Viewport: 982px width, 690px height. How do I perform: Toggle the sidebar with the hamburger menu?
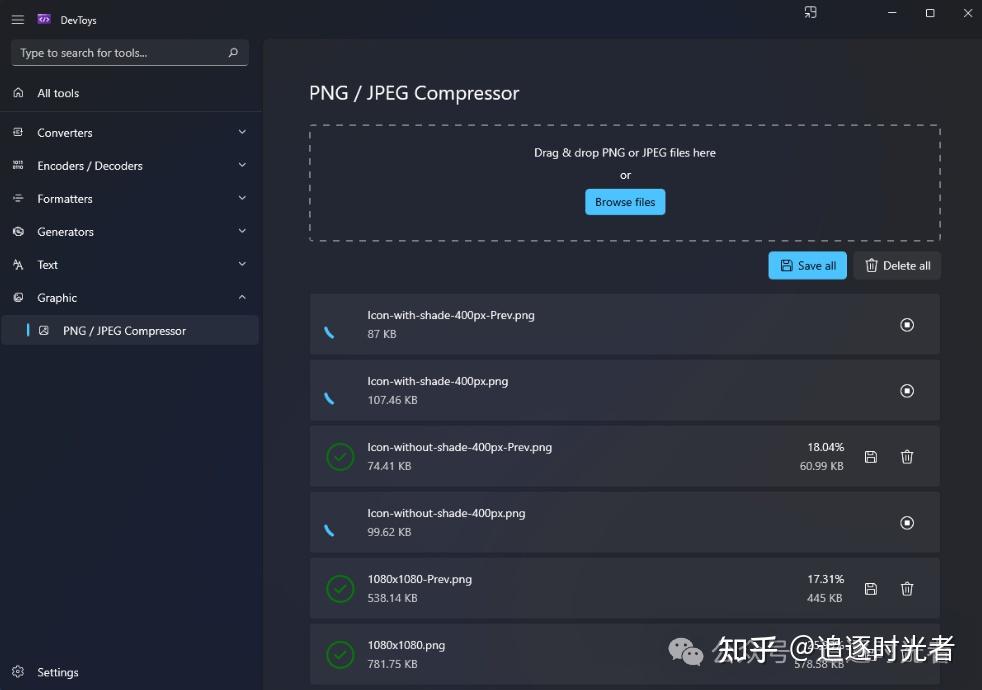tap(17, 19)
